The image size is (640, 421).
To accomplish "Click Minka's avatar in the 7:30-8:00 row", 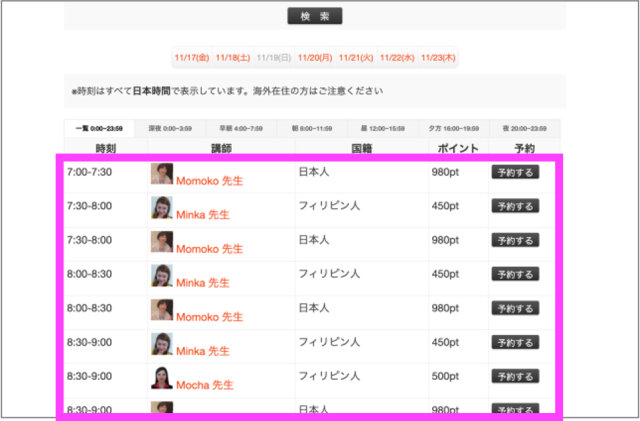I will click(x=161, y=208).
